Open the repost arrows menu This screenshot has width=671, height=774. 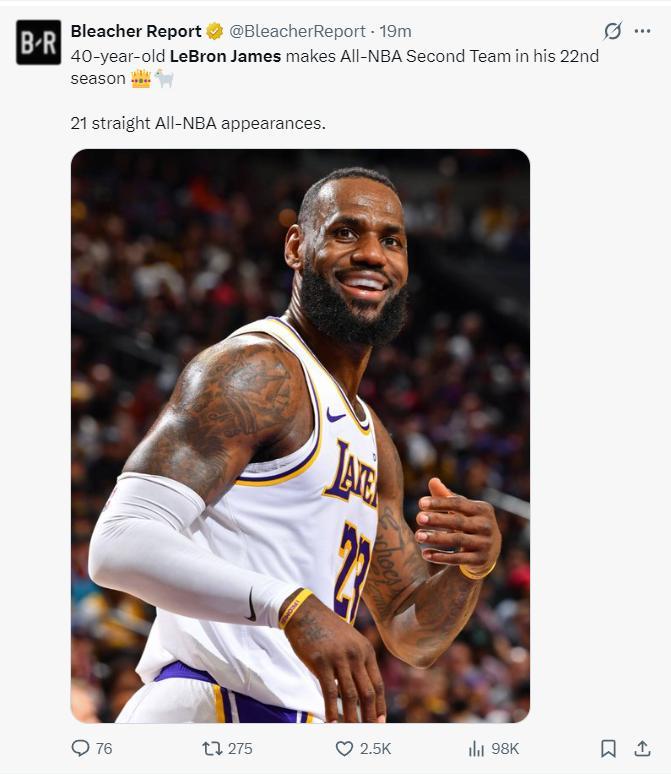[x=211, y=748]
